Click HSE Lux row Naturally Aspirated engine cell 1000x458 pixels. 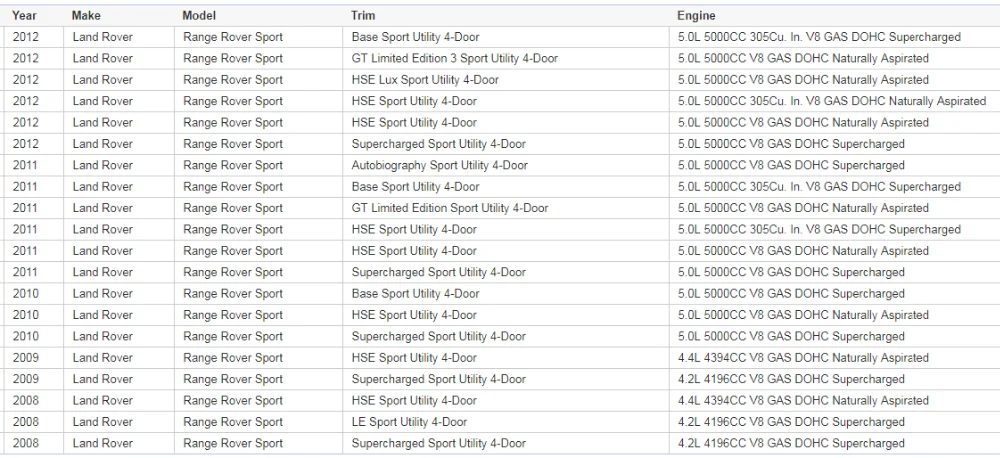pyautogui.click(x=804, y=80)
